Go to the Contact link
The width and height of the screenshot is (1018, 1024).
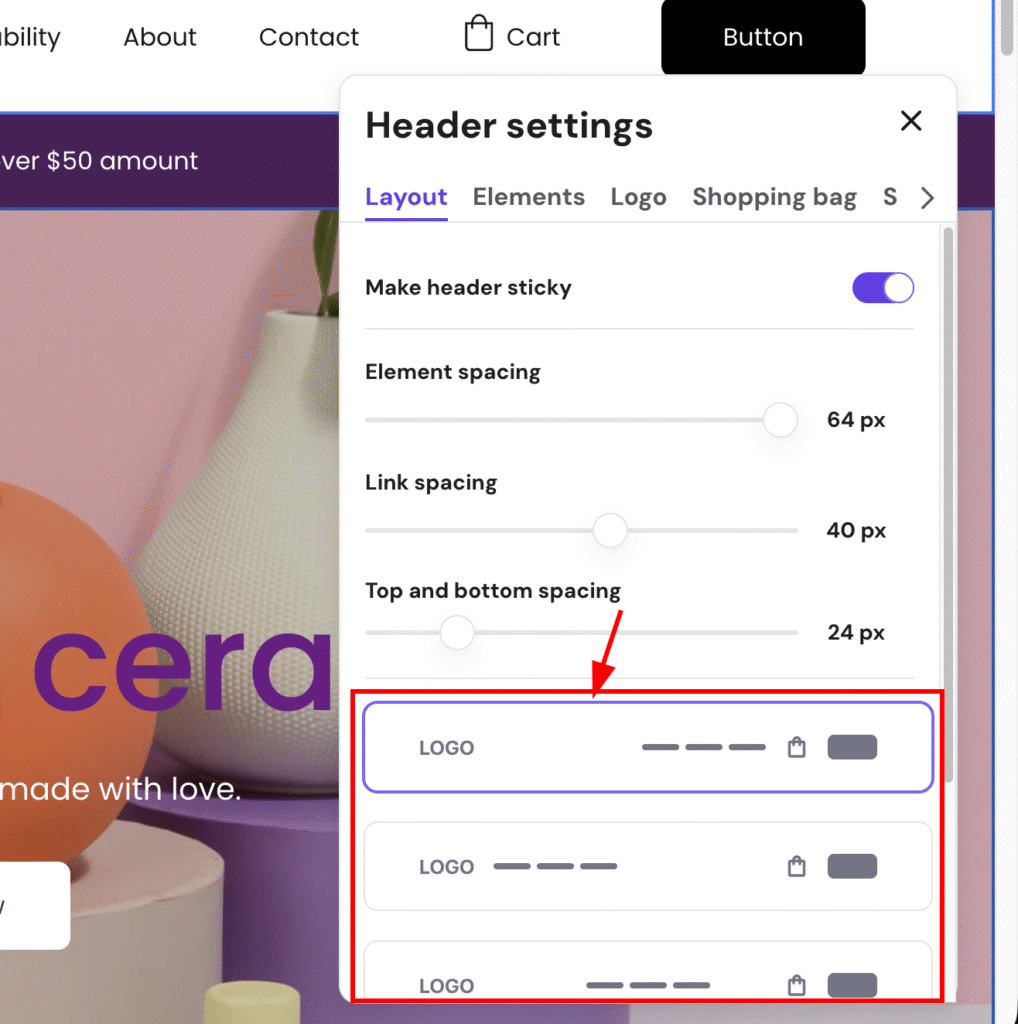point(308,38)
